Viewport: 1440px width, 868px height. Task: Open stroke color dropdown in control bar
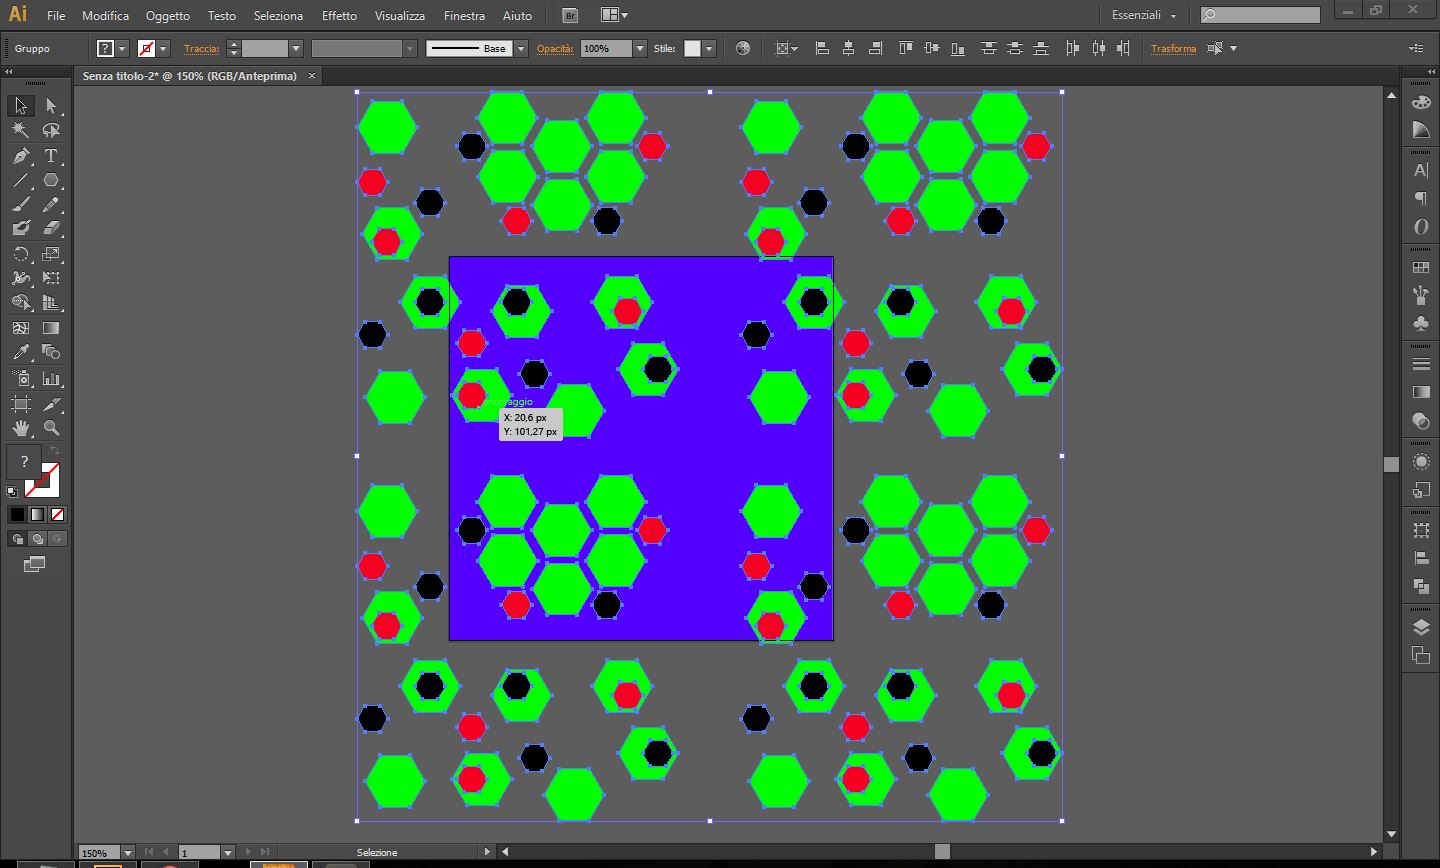[x=163, y=48]
